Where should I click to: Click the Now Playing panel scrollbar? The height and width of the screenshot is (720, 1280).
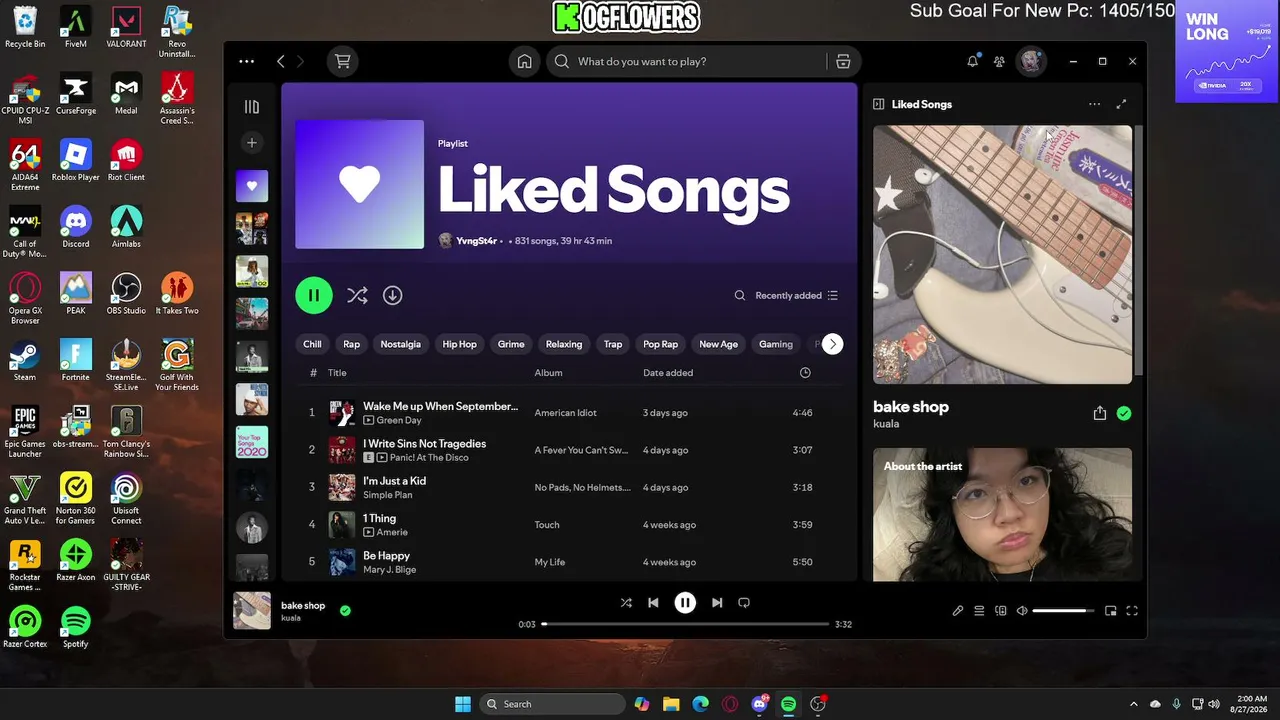[x=1138, y=250]
